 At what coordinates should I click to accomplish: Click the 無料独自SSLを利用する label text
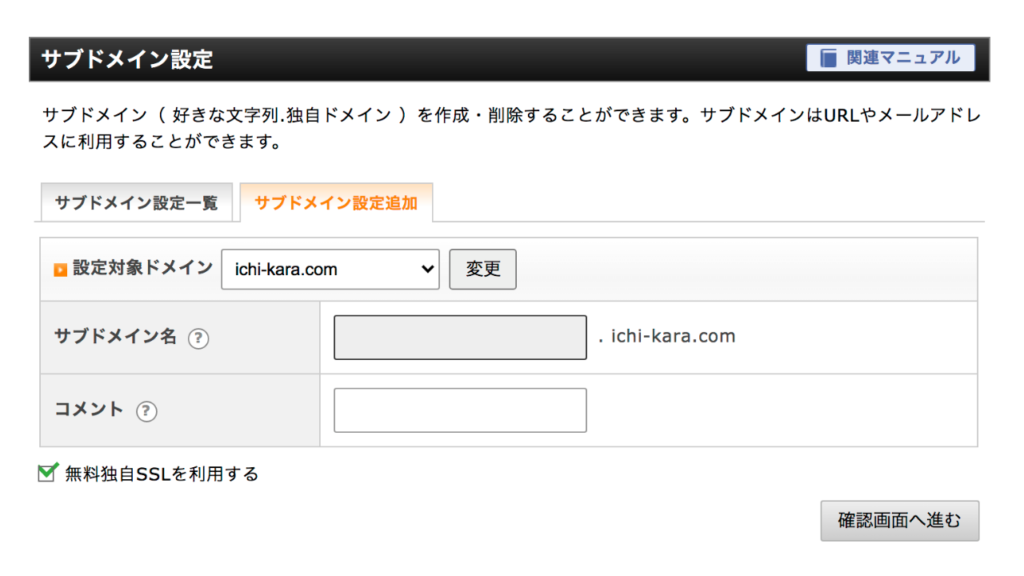click(161, 474)
